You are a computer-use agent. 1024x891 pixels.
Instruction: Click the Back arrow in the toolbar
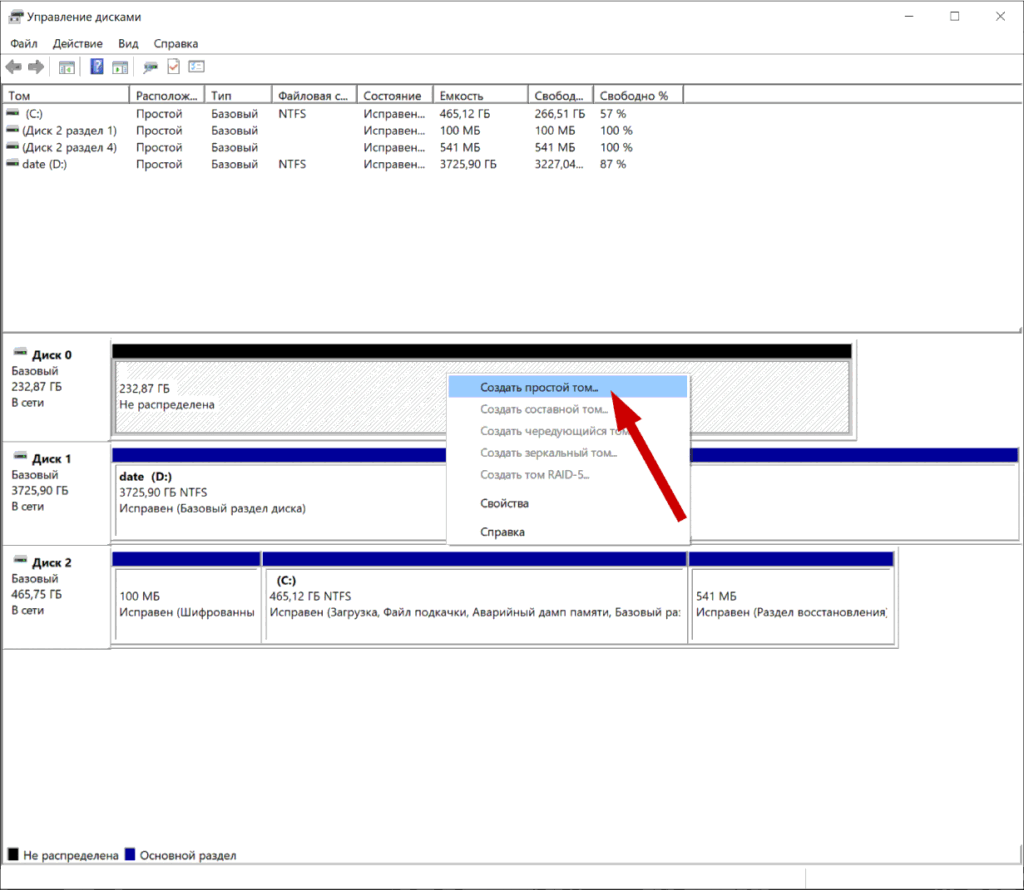pyautogui.click(x=14, y=67)
